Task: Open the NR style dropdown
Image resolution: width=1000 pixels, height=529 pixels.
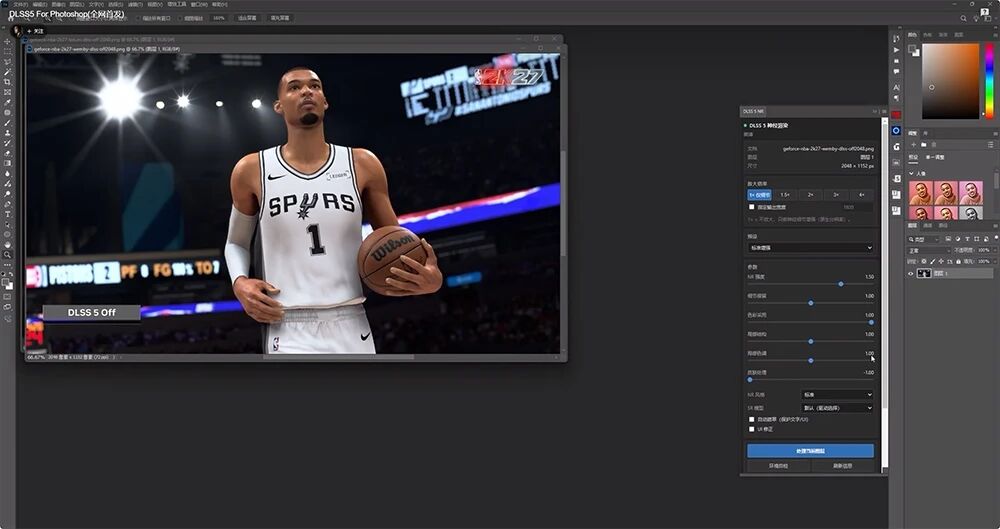Action: (837, 394)
